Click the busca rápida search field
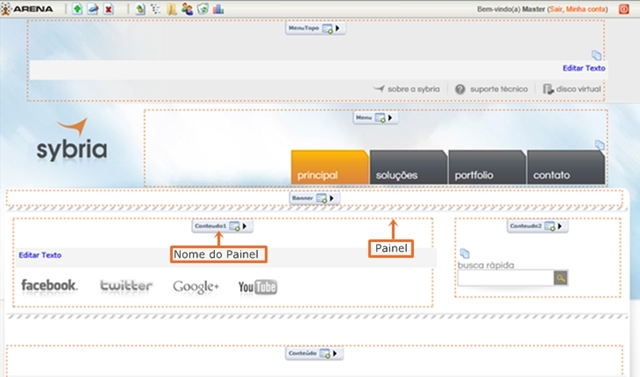This screenshot has height=377, width=640. [x=505, y=278]
